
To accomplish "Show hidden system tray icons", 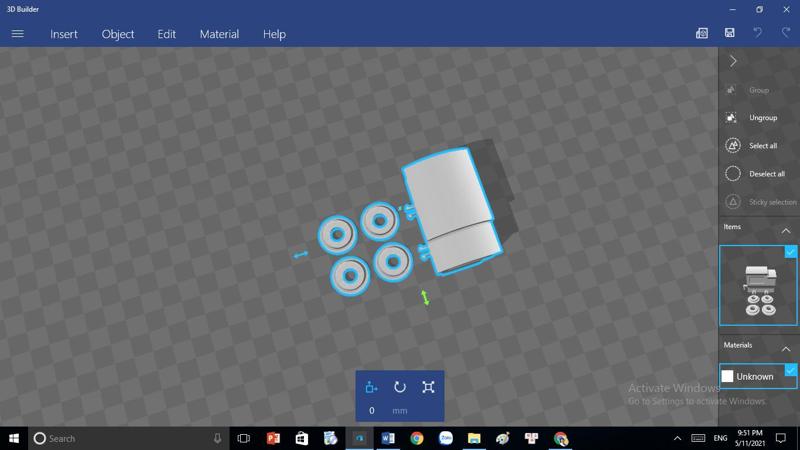I will click(x=677, y=438).
